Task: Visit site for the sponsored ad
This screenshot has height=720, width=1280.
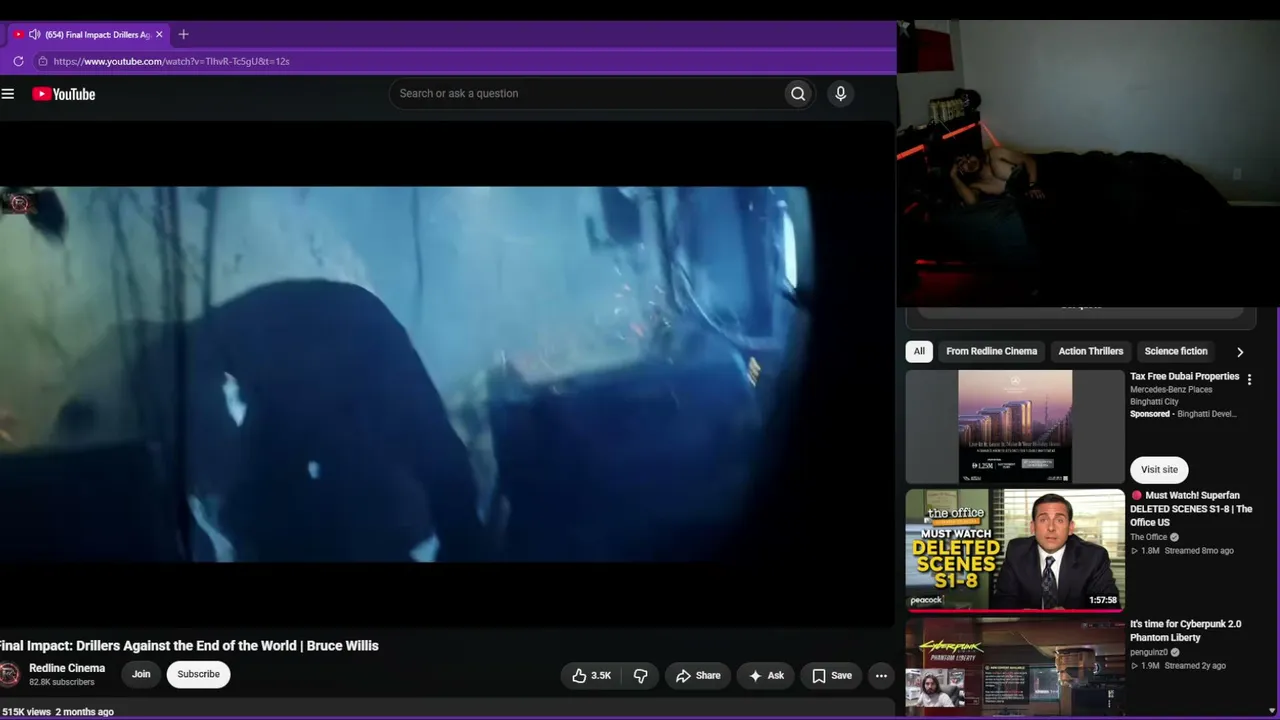Action: 1159,470
